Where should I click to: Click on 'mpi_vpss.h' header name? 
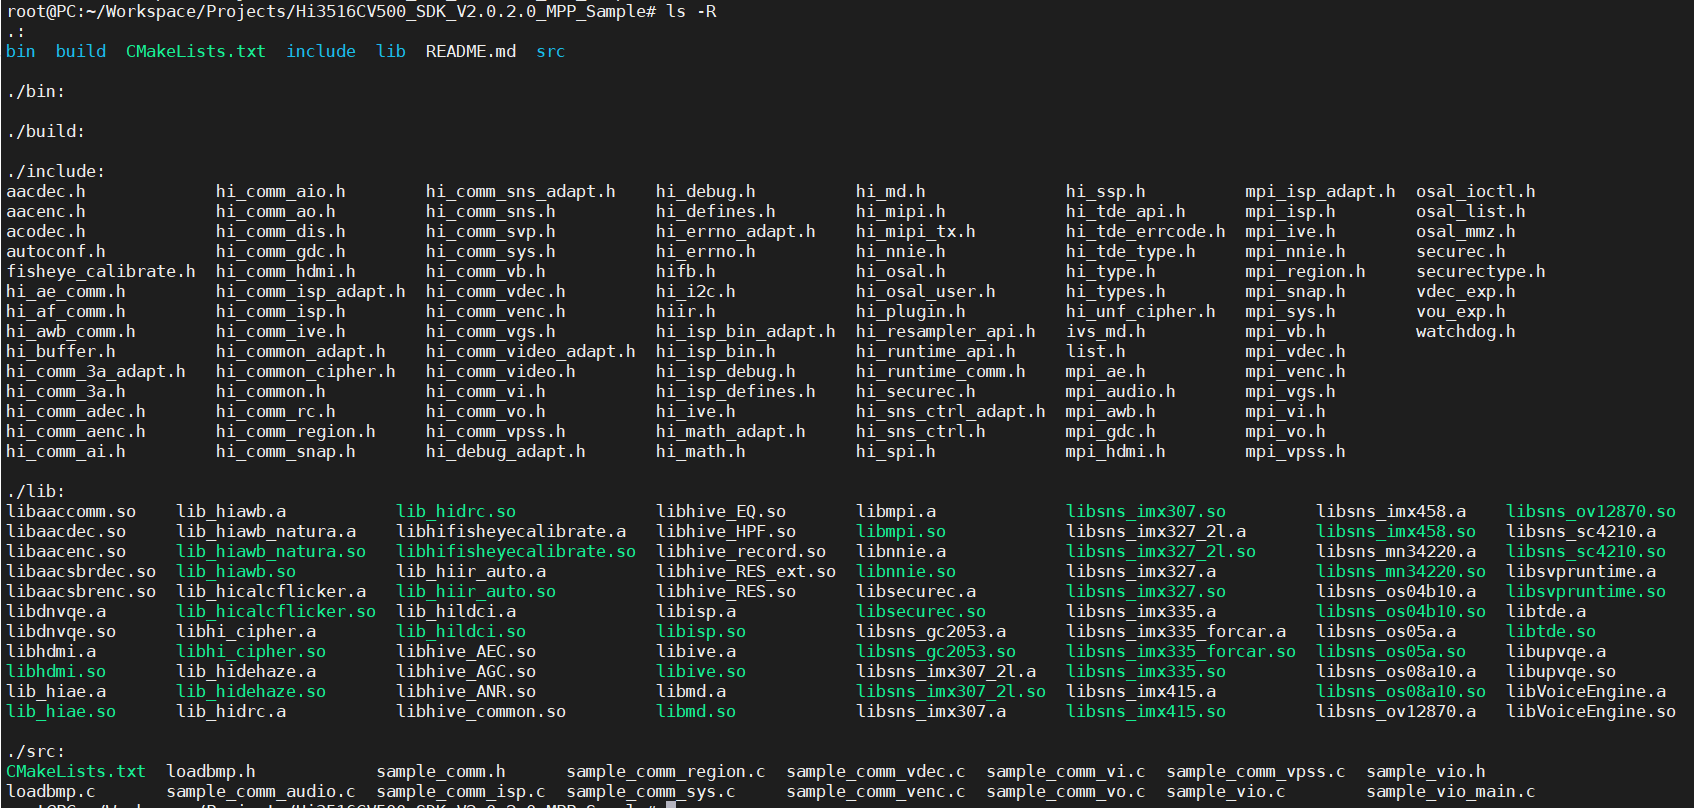(x=1296, y=451)
